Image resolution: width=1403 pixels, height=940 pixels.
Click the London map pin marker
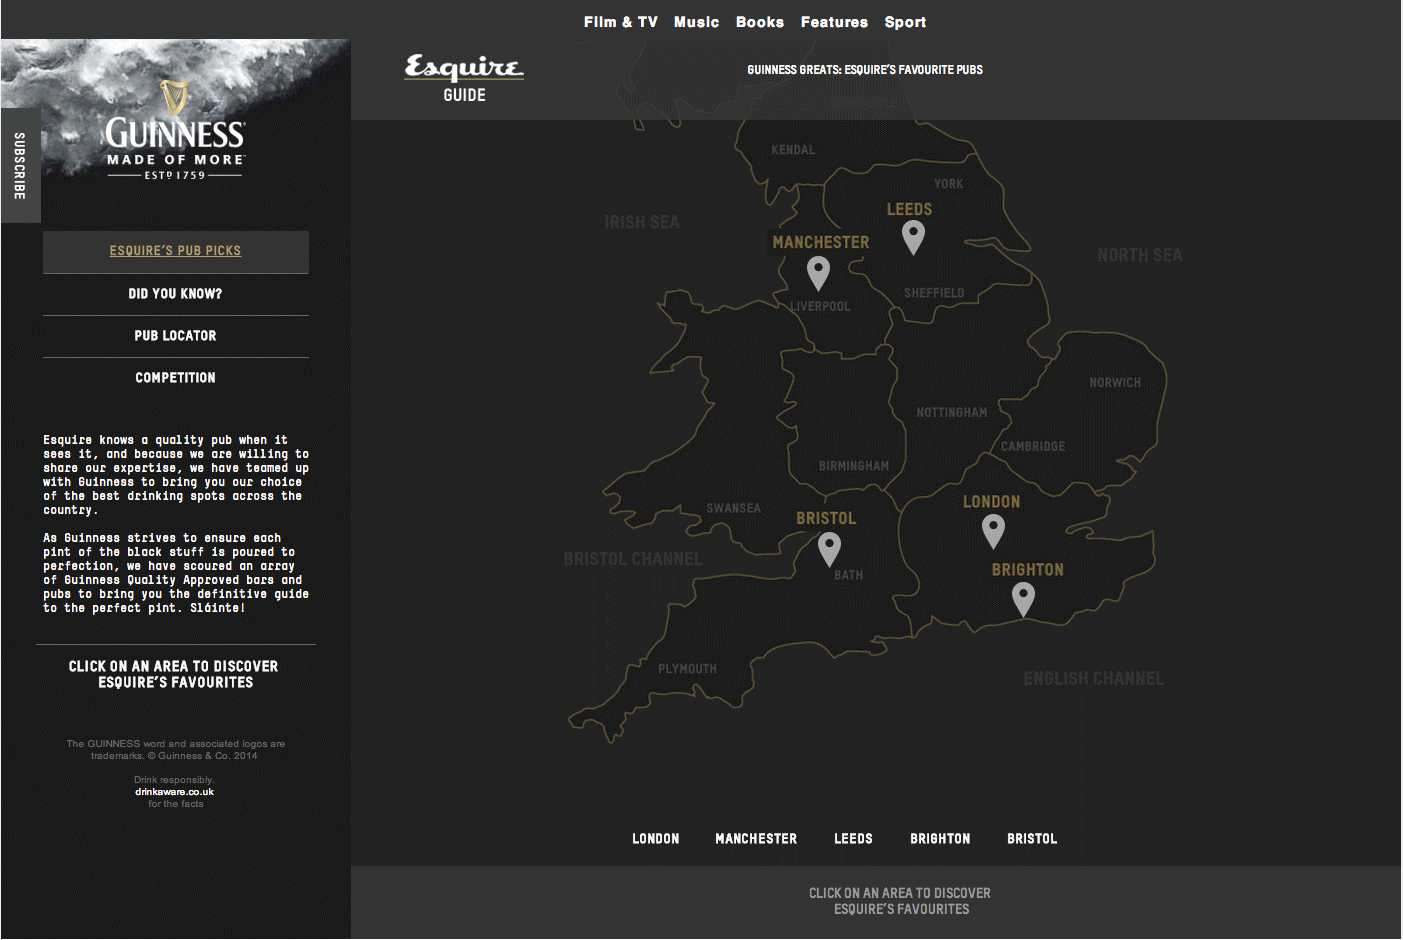tap(993, 531)
